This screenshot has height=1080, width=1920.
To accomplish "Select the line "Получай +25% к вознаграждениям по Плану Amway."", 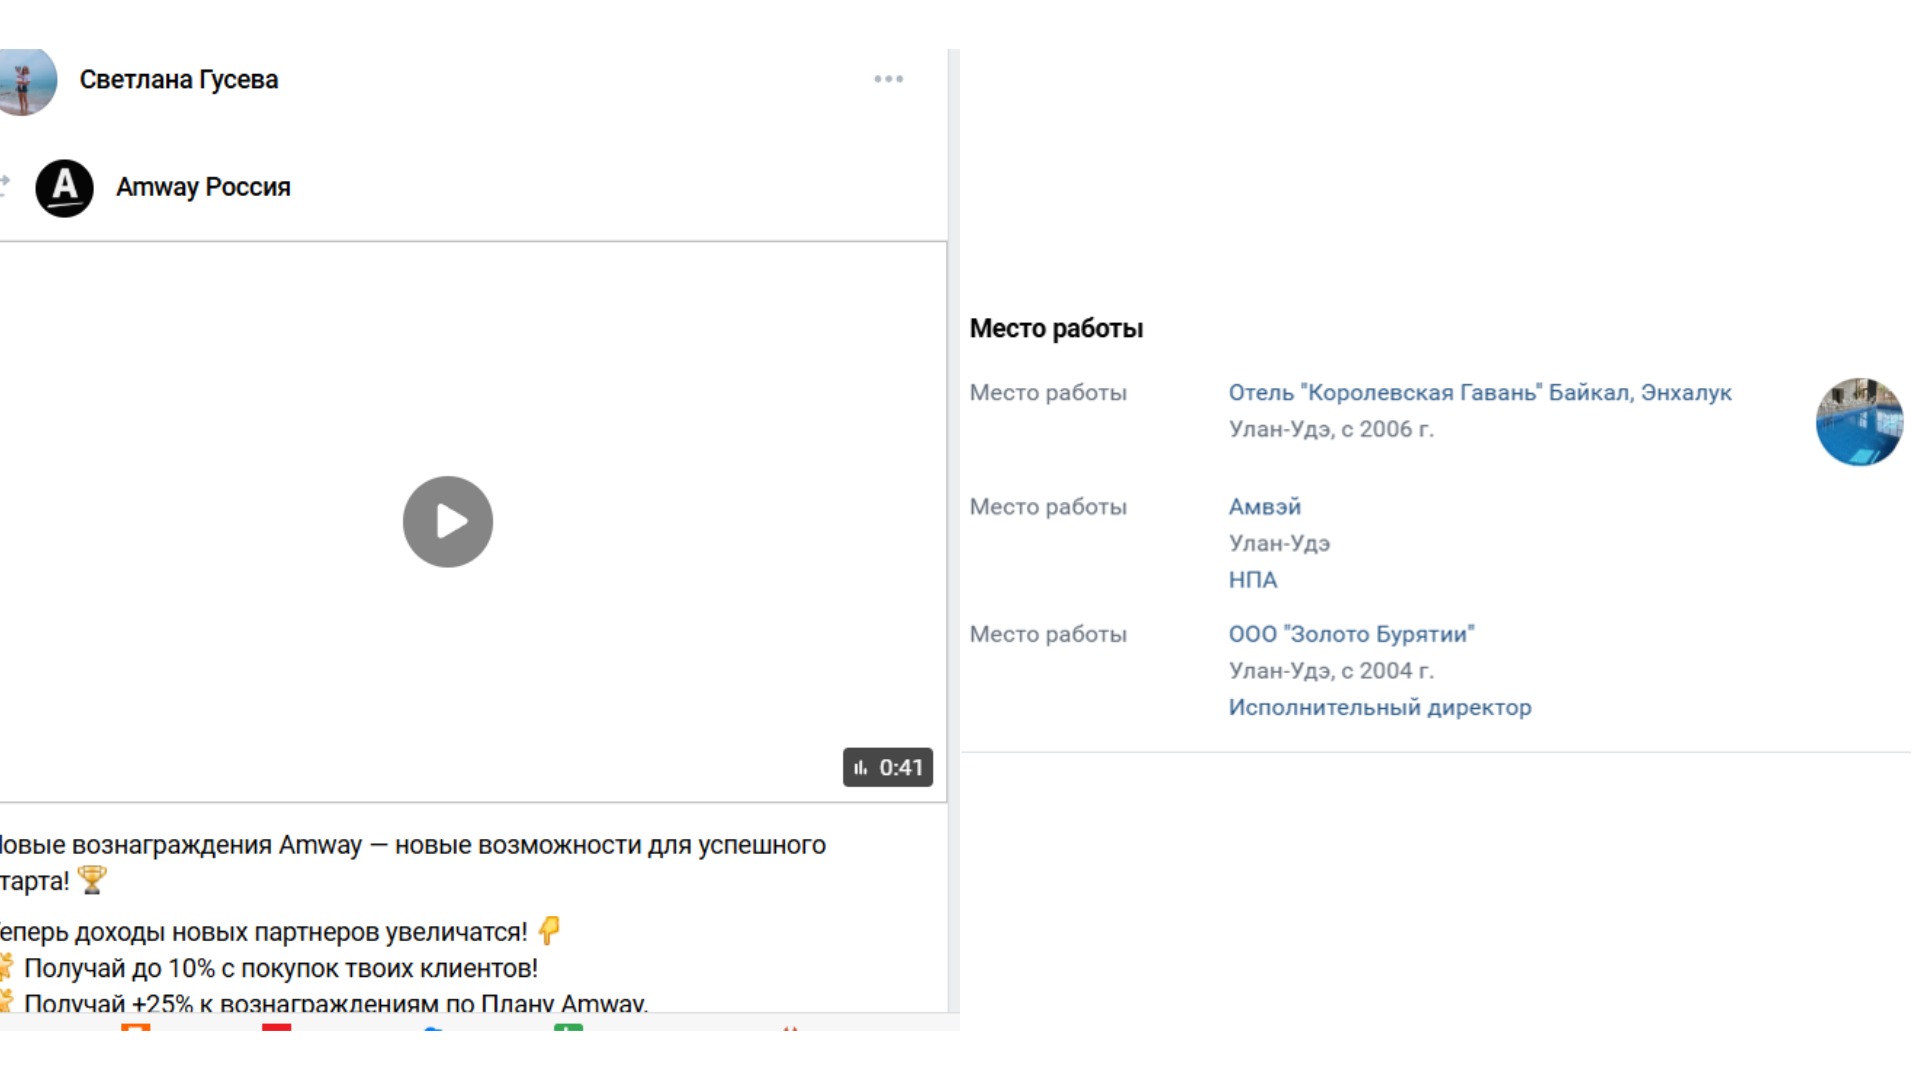I will 336,1002.
